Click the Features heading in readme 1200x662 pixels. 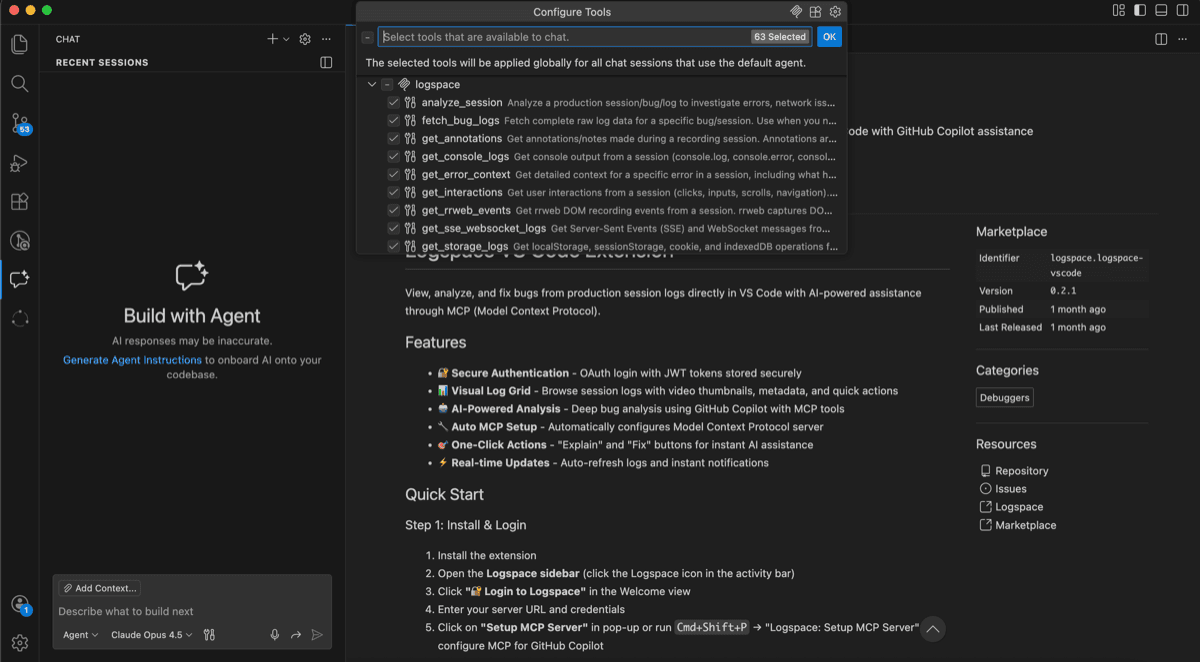click(435, 342)
